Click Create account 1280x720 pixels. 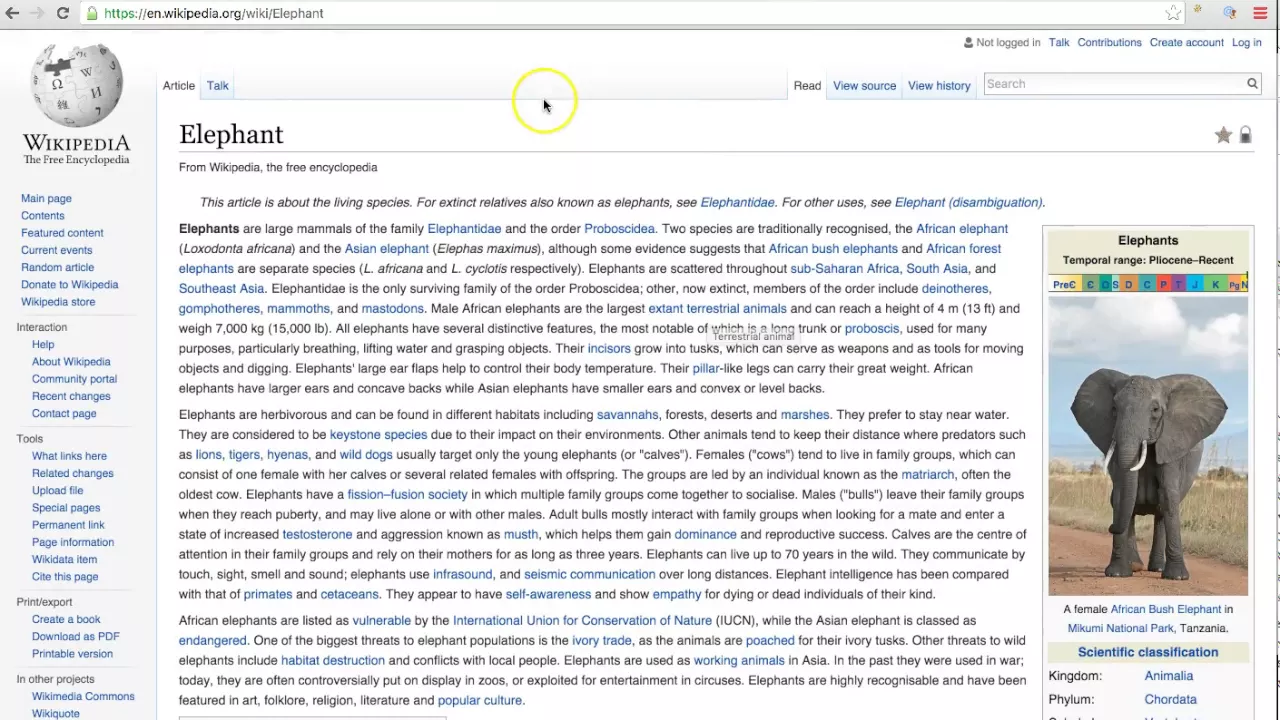(x=1186, y=42)
